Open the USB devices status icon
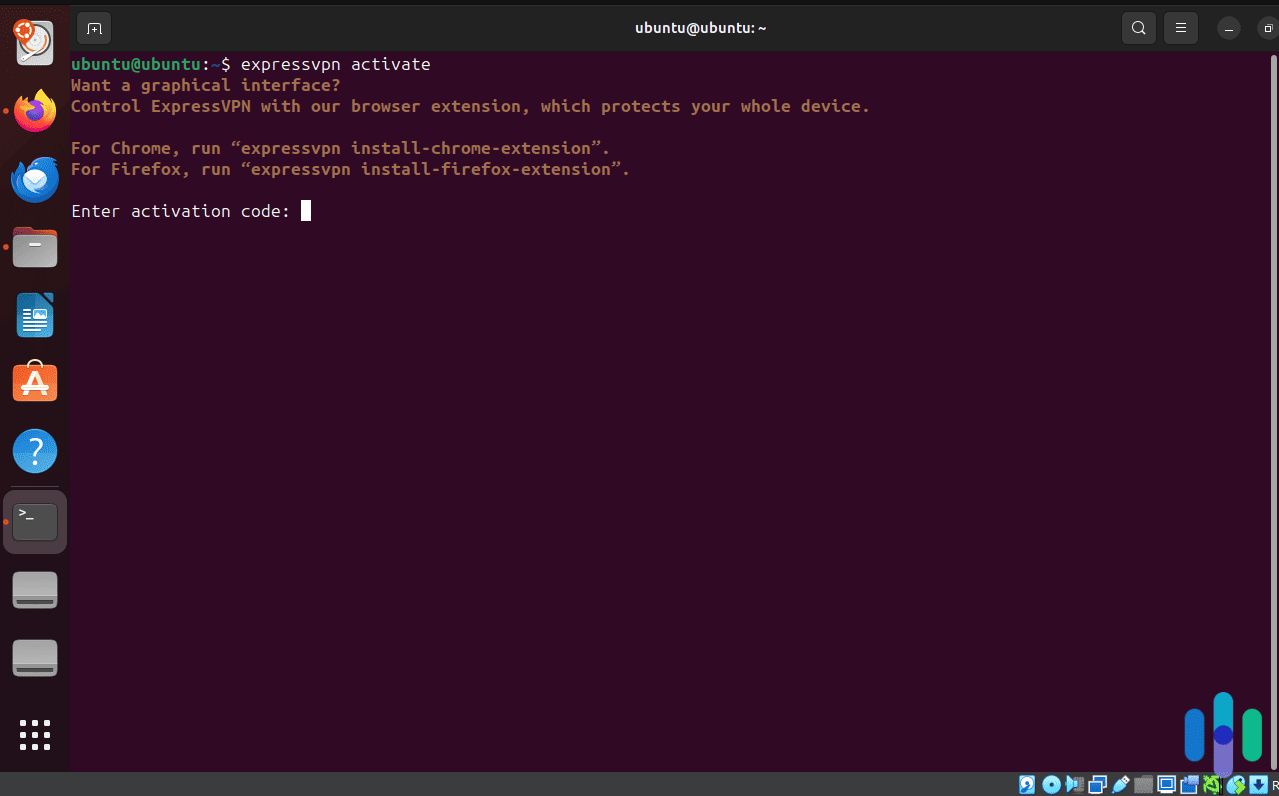Image resolution: width=1279 pixels, height=796 pixels. coord(1119,784)
